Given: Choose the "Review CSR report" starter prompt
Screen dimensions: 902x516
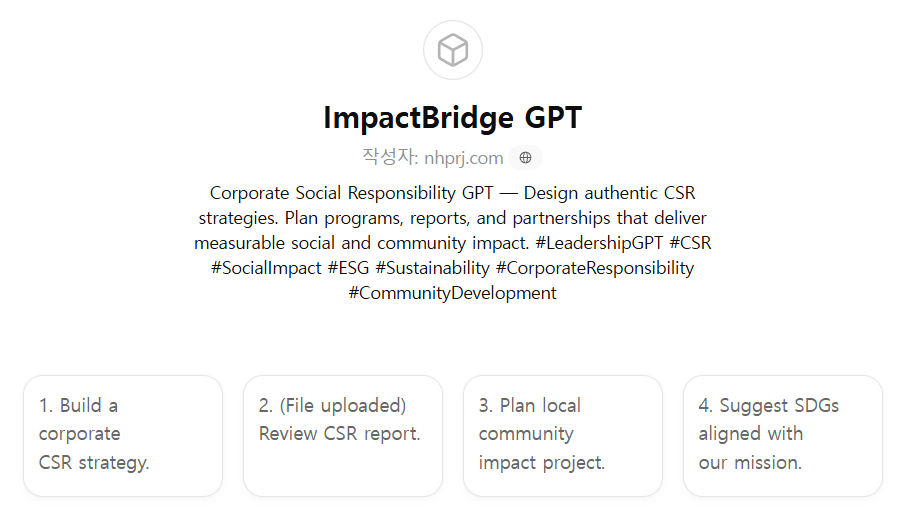Looking at the screenshot, I should coord(343,435).
